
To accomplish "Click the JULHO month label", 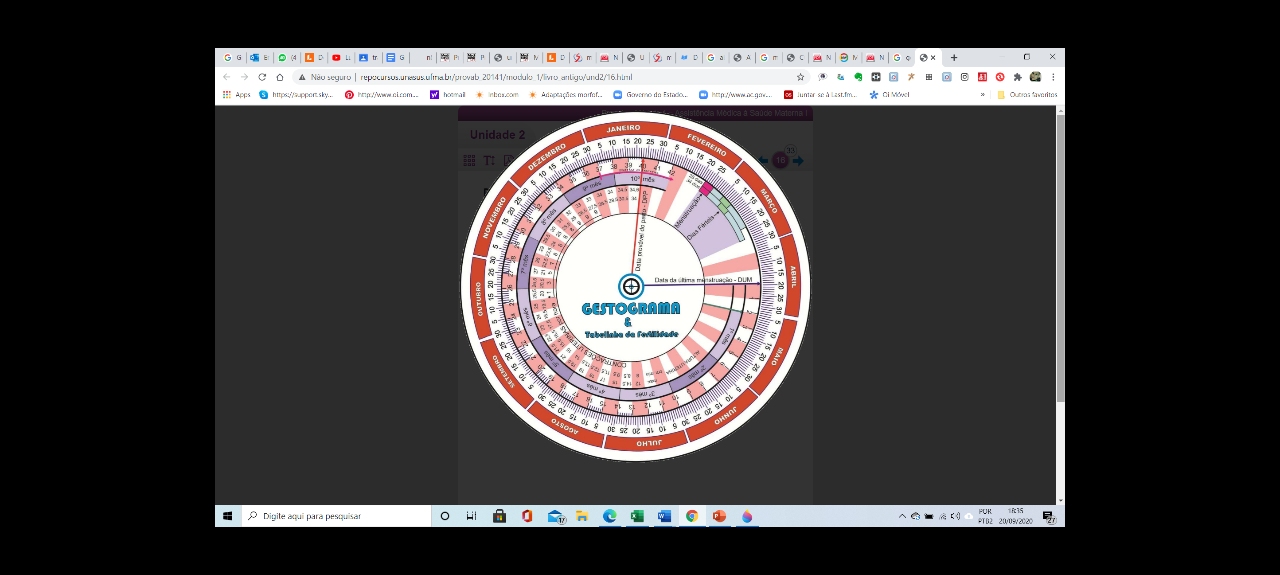I will [650, 441].
